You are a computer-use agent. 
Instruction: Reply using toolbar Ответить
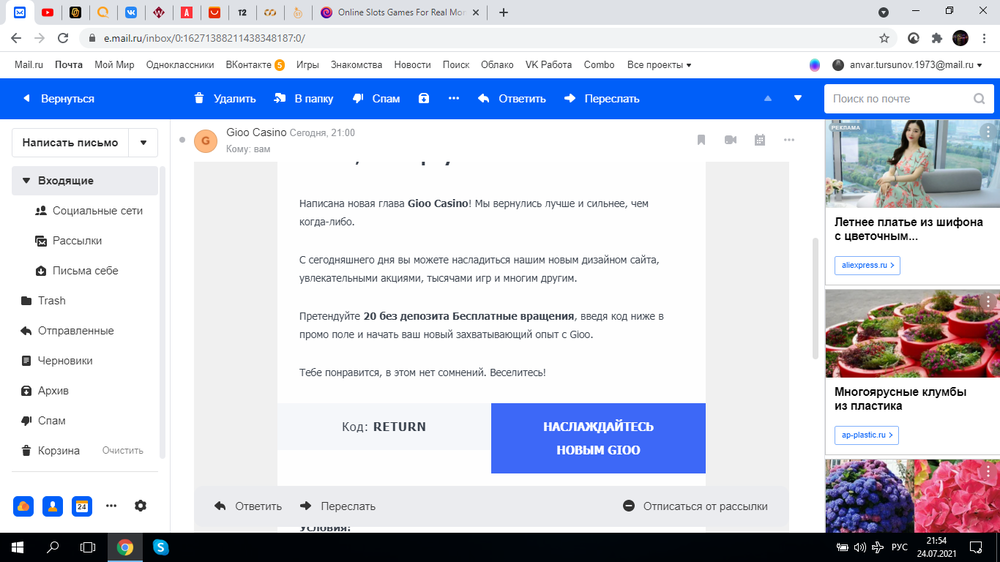pos(511,99)
